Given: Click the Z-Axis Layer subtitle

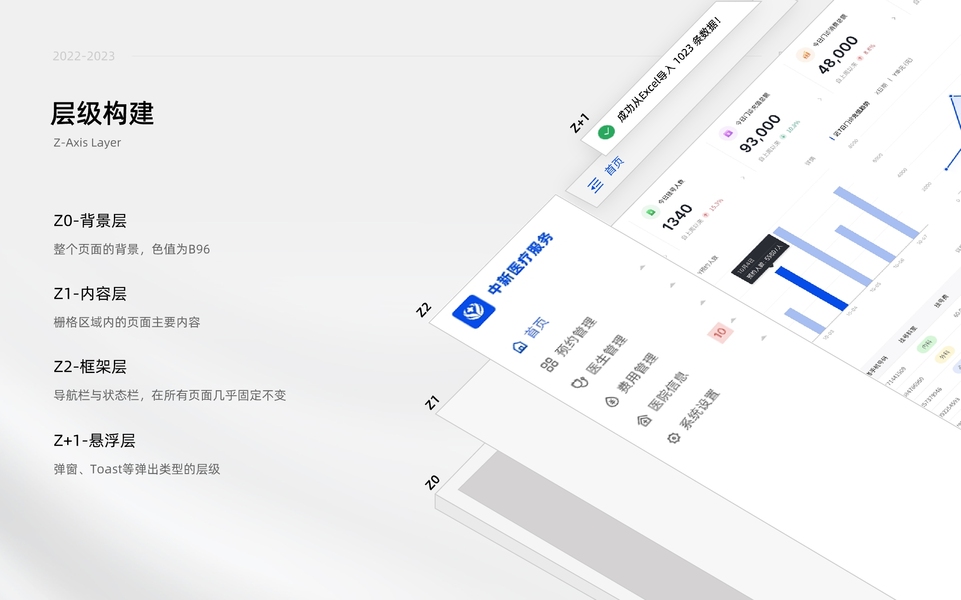Looking at the screenshot, I should pyautogui.click(x=87, y=142).
